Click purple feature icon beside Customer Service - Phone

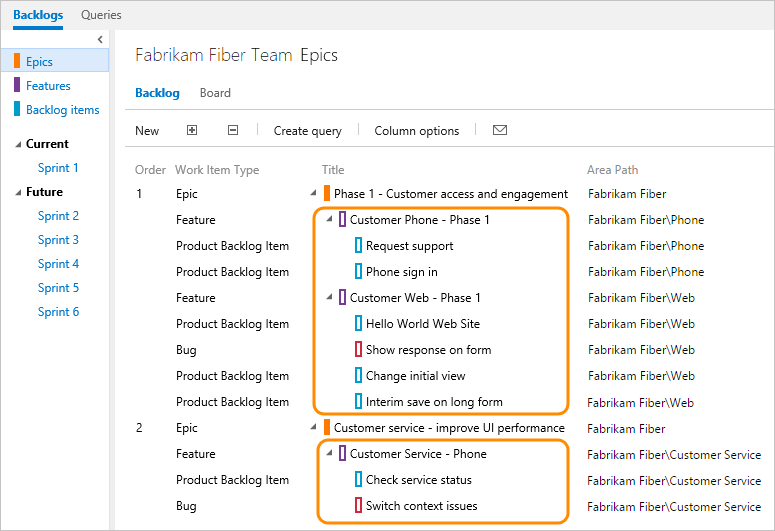[x=342, y=453]
